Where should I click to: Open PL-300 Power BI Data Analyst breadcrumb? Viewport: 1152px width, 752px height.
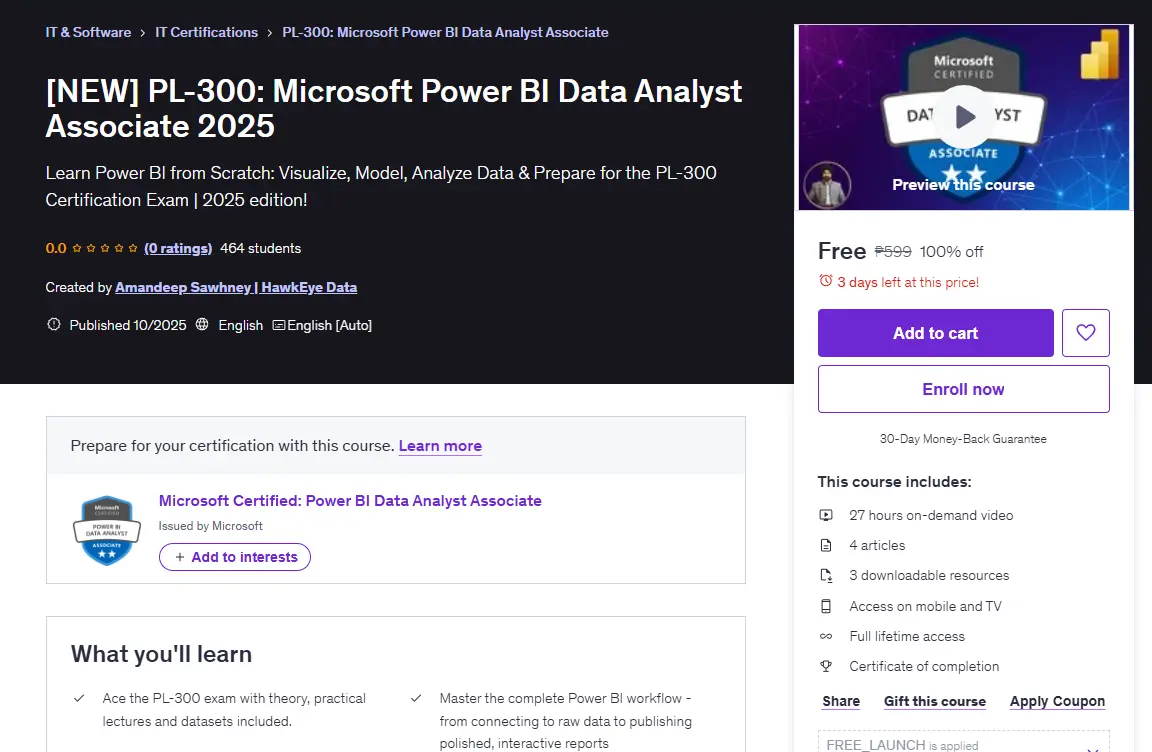(445, 32)
